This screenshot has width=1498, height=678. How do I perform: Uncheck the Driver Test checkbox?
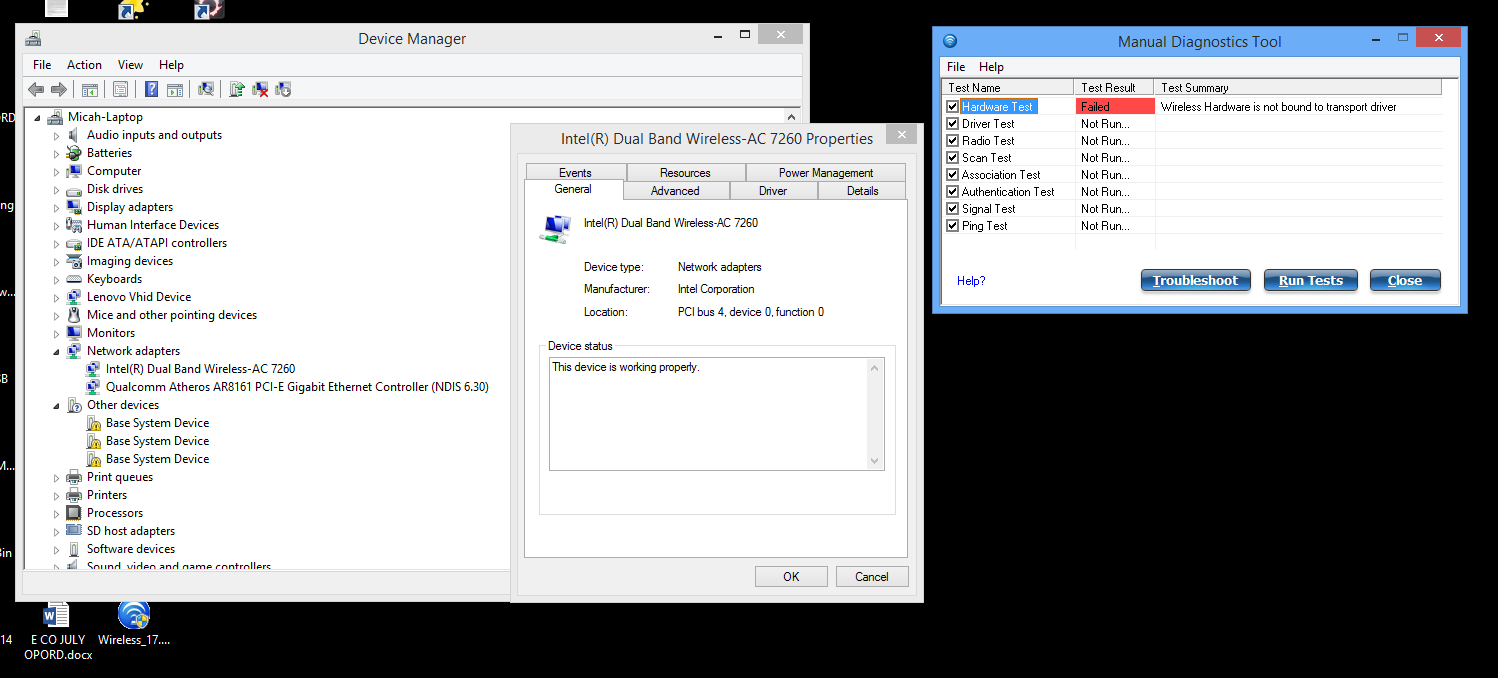952,124
